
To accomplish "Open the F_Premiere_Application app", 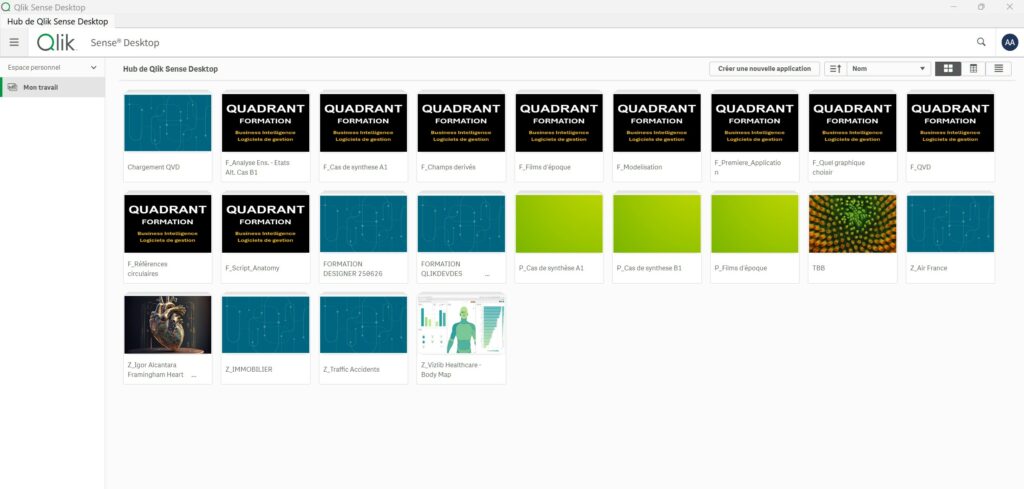I will (755, 135).
